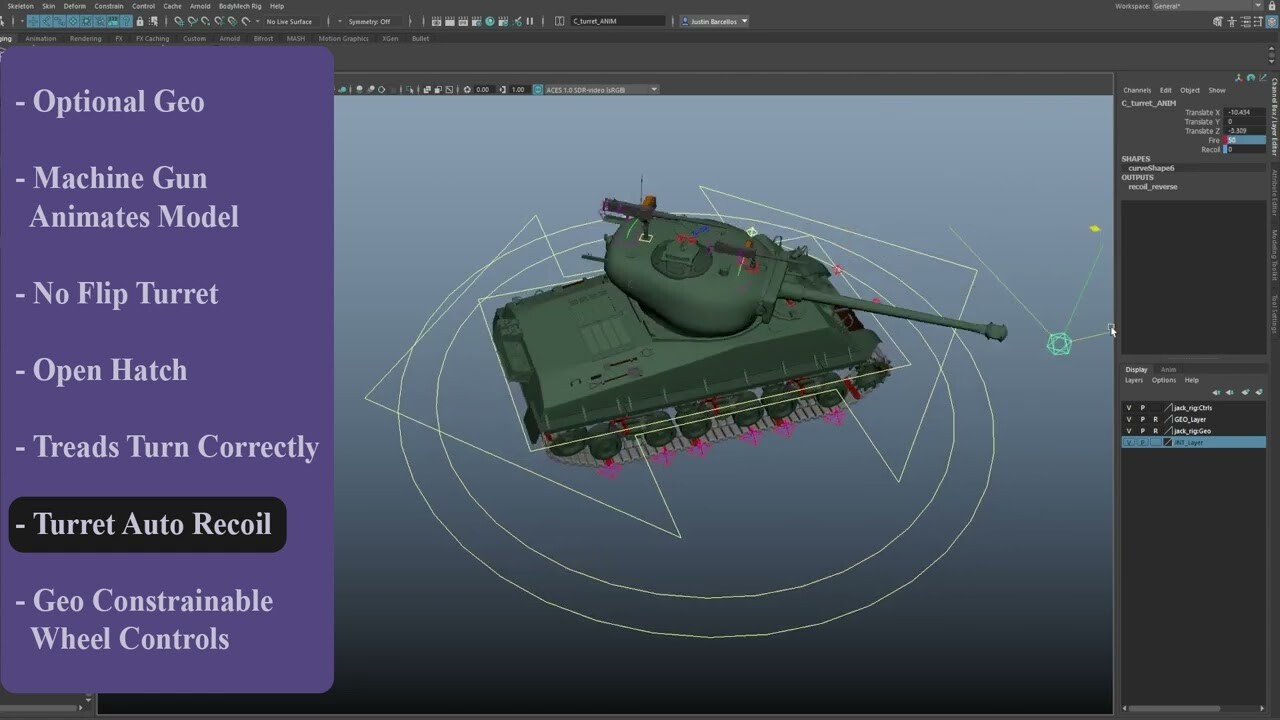This screenshot has height=720, width=1280.
Task: Hide the GEO_Layer using its V visibility toggle
Action: (1129, 419)
